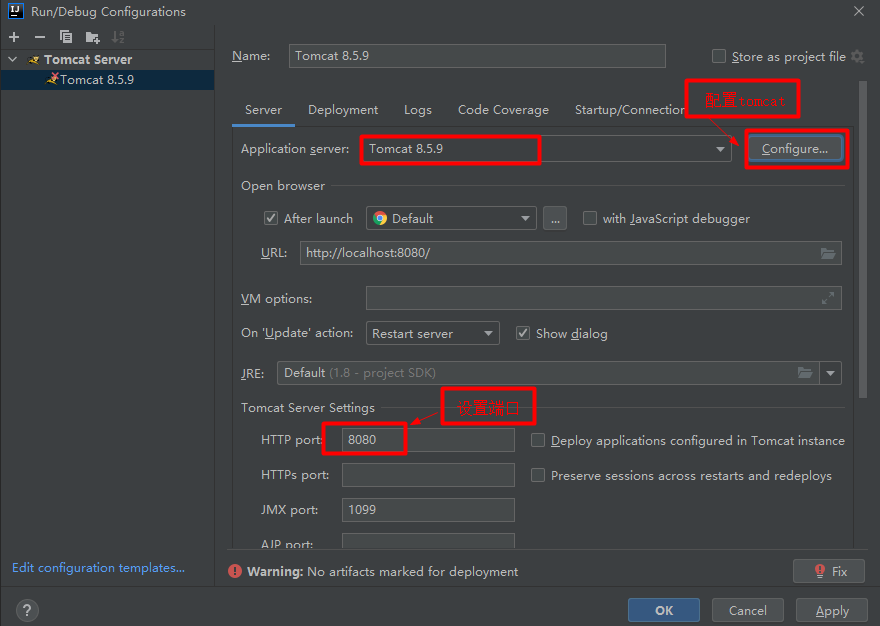Open the Code Coverage tab
The height and width of the screenshot is (626, 880).
click(x=503, y=110)
